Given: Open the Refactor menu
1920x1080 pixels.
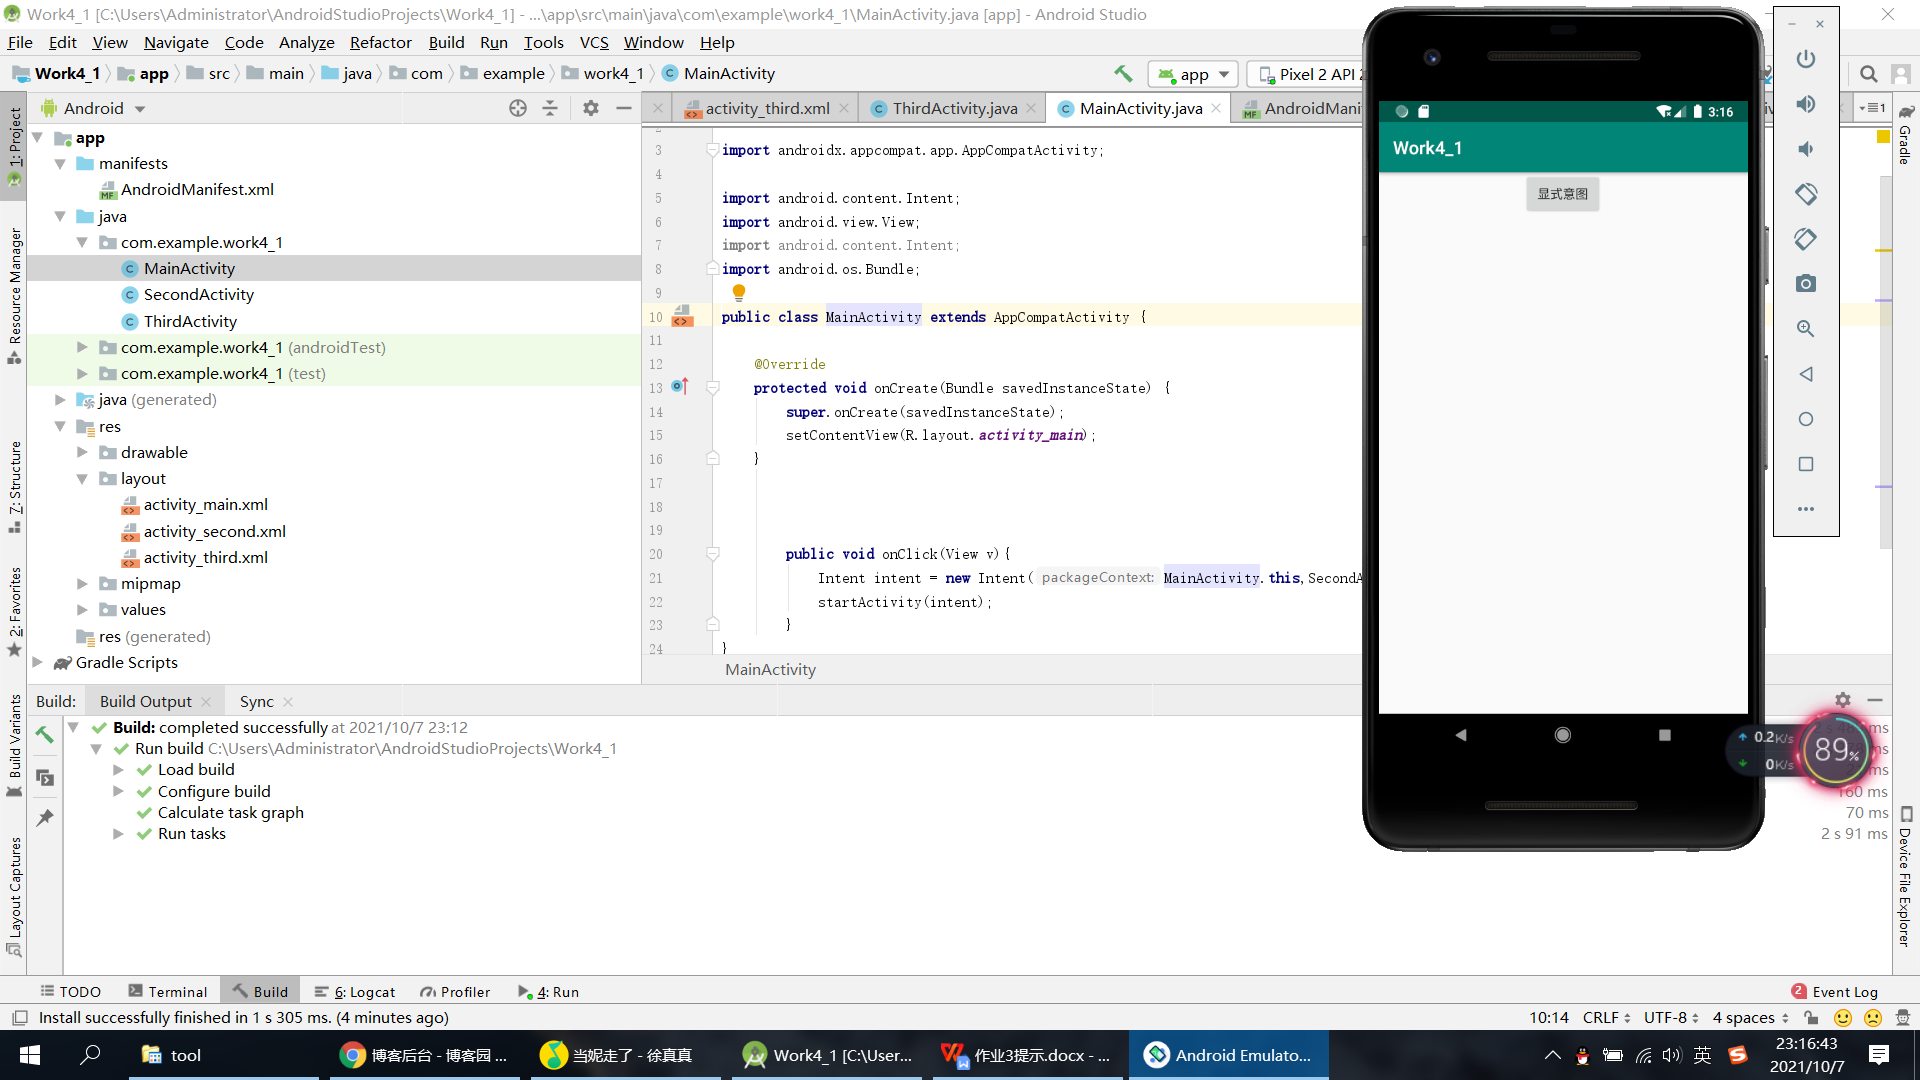Looking at the screenshot, I should (x=380, y=42).
